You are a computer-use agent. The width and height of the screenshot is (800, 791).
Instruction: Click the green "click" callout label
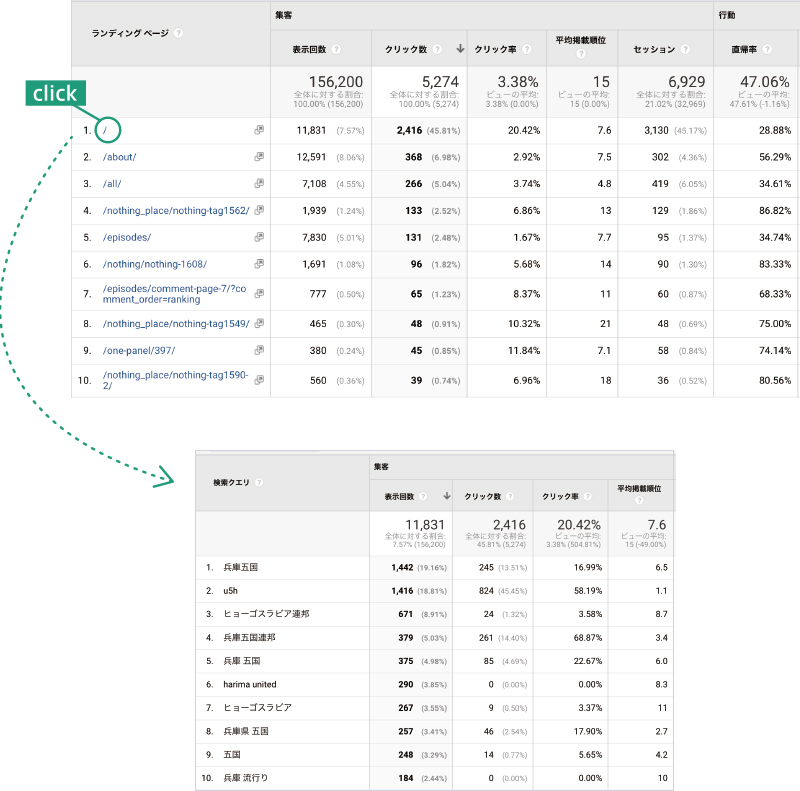(x=55, y=94)
